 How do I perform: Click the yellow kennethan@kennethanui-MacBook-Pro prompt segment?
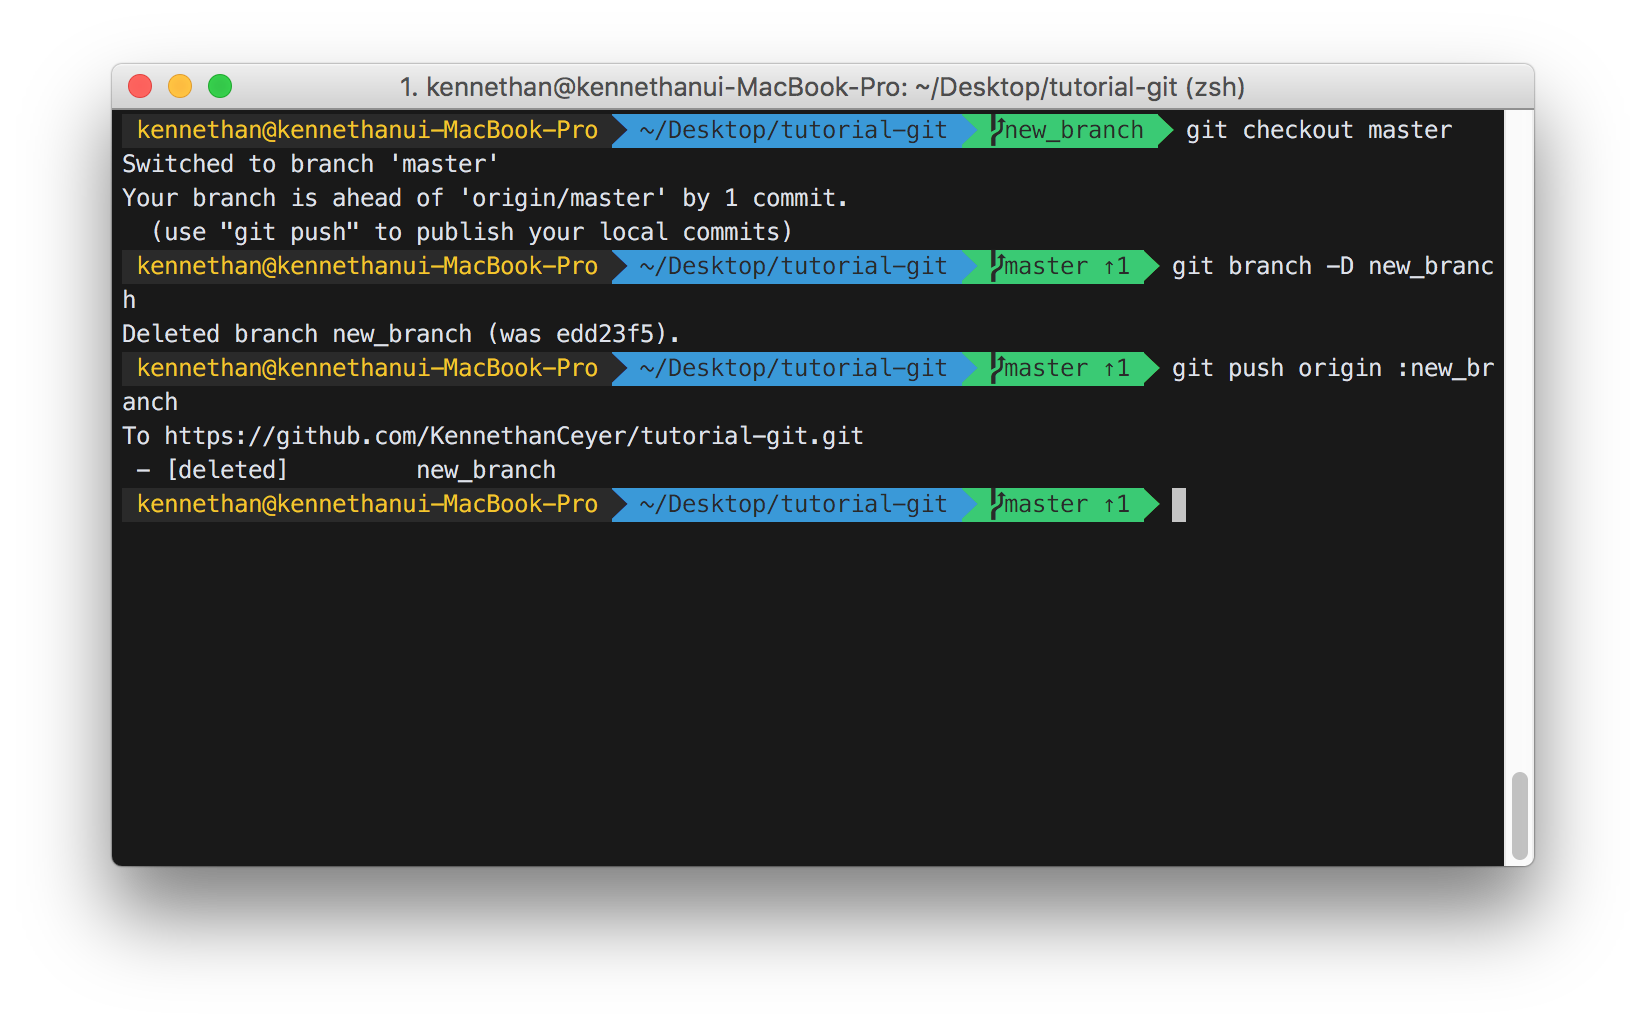[x=365, y=129]
